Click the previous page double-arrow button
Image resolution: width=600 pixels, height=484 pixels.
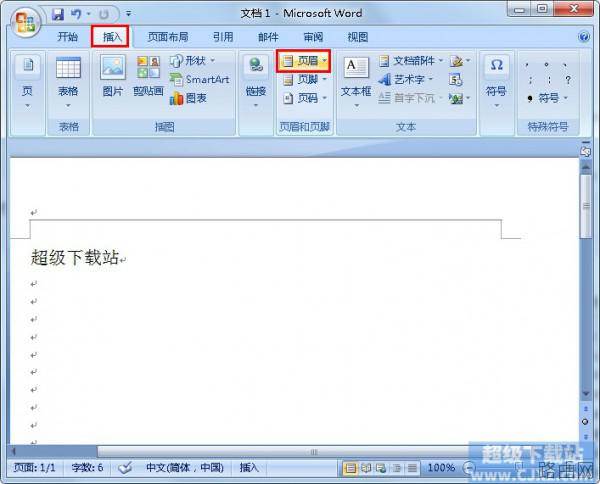tap(585, 409)
